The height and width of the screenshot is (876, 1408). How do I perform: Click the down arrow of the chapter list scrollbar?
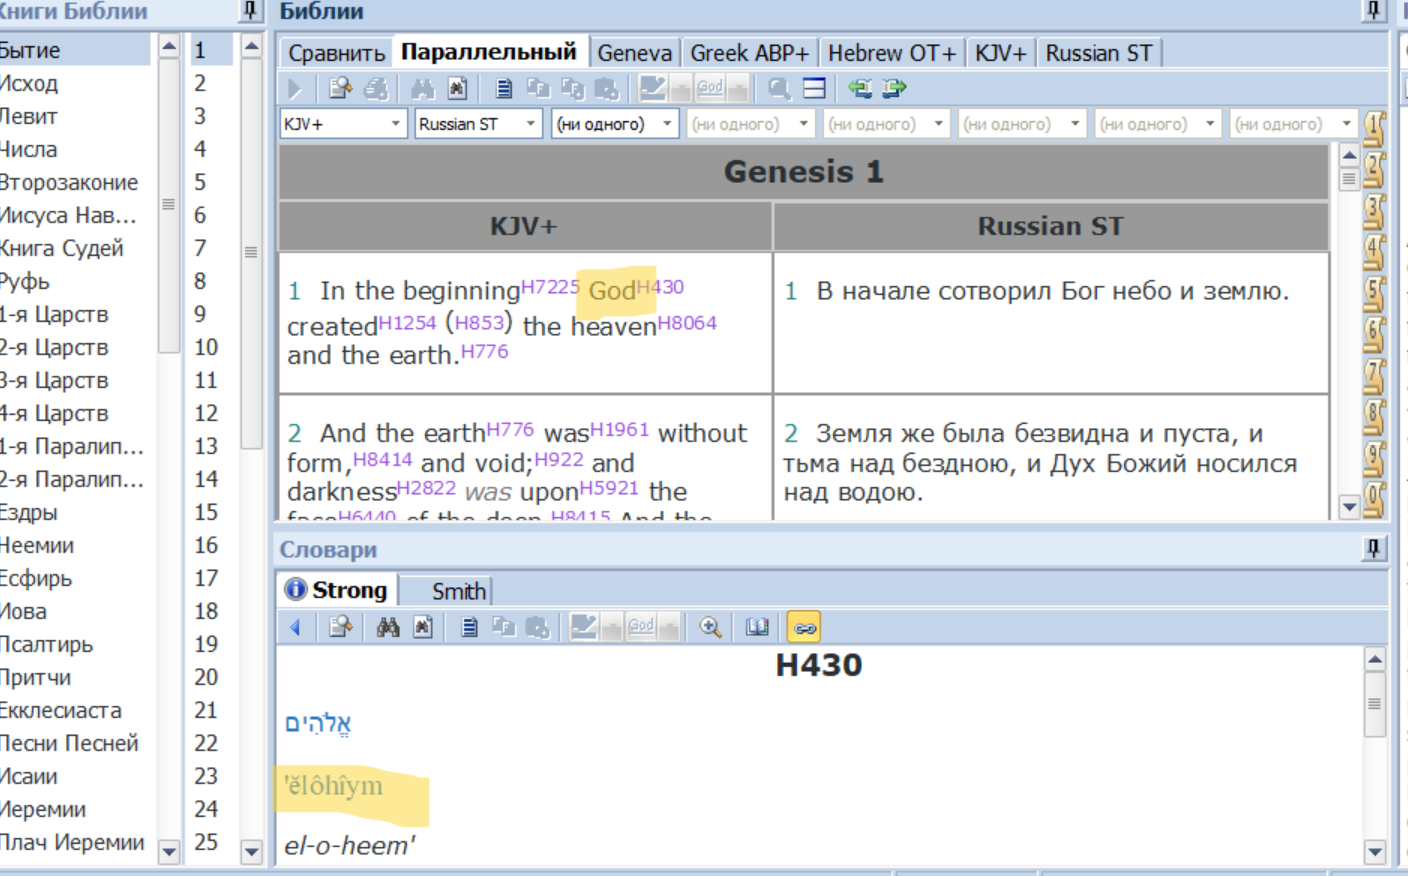(x=251, y=852)
